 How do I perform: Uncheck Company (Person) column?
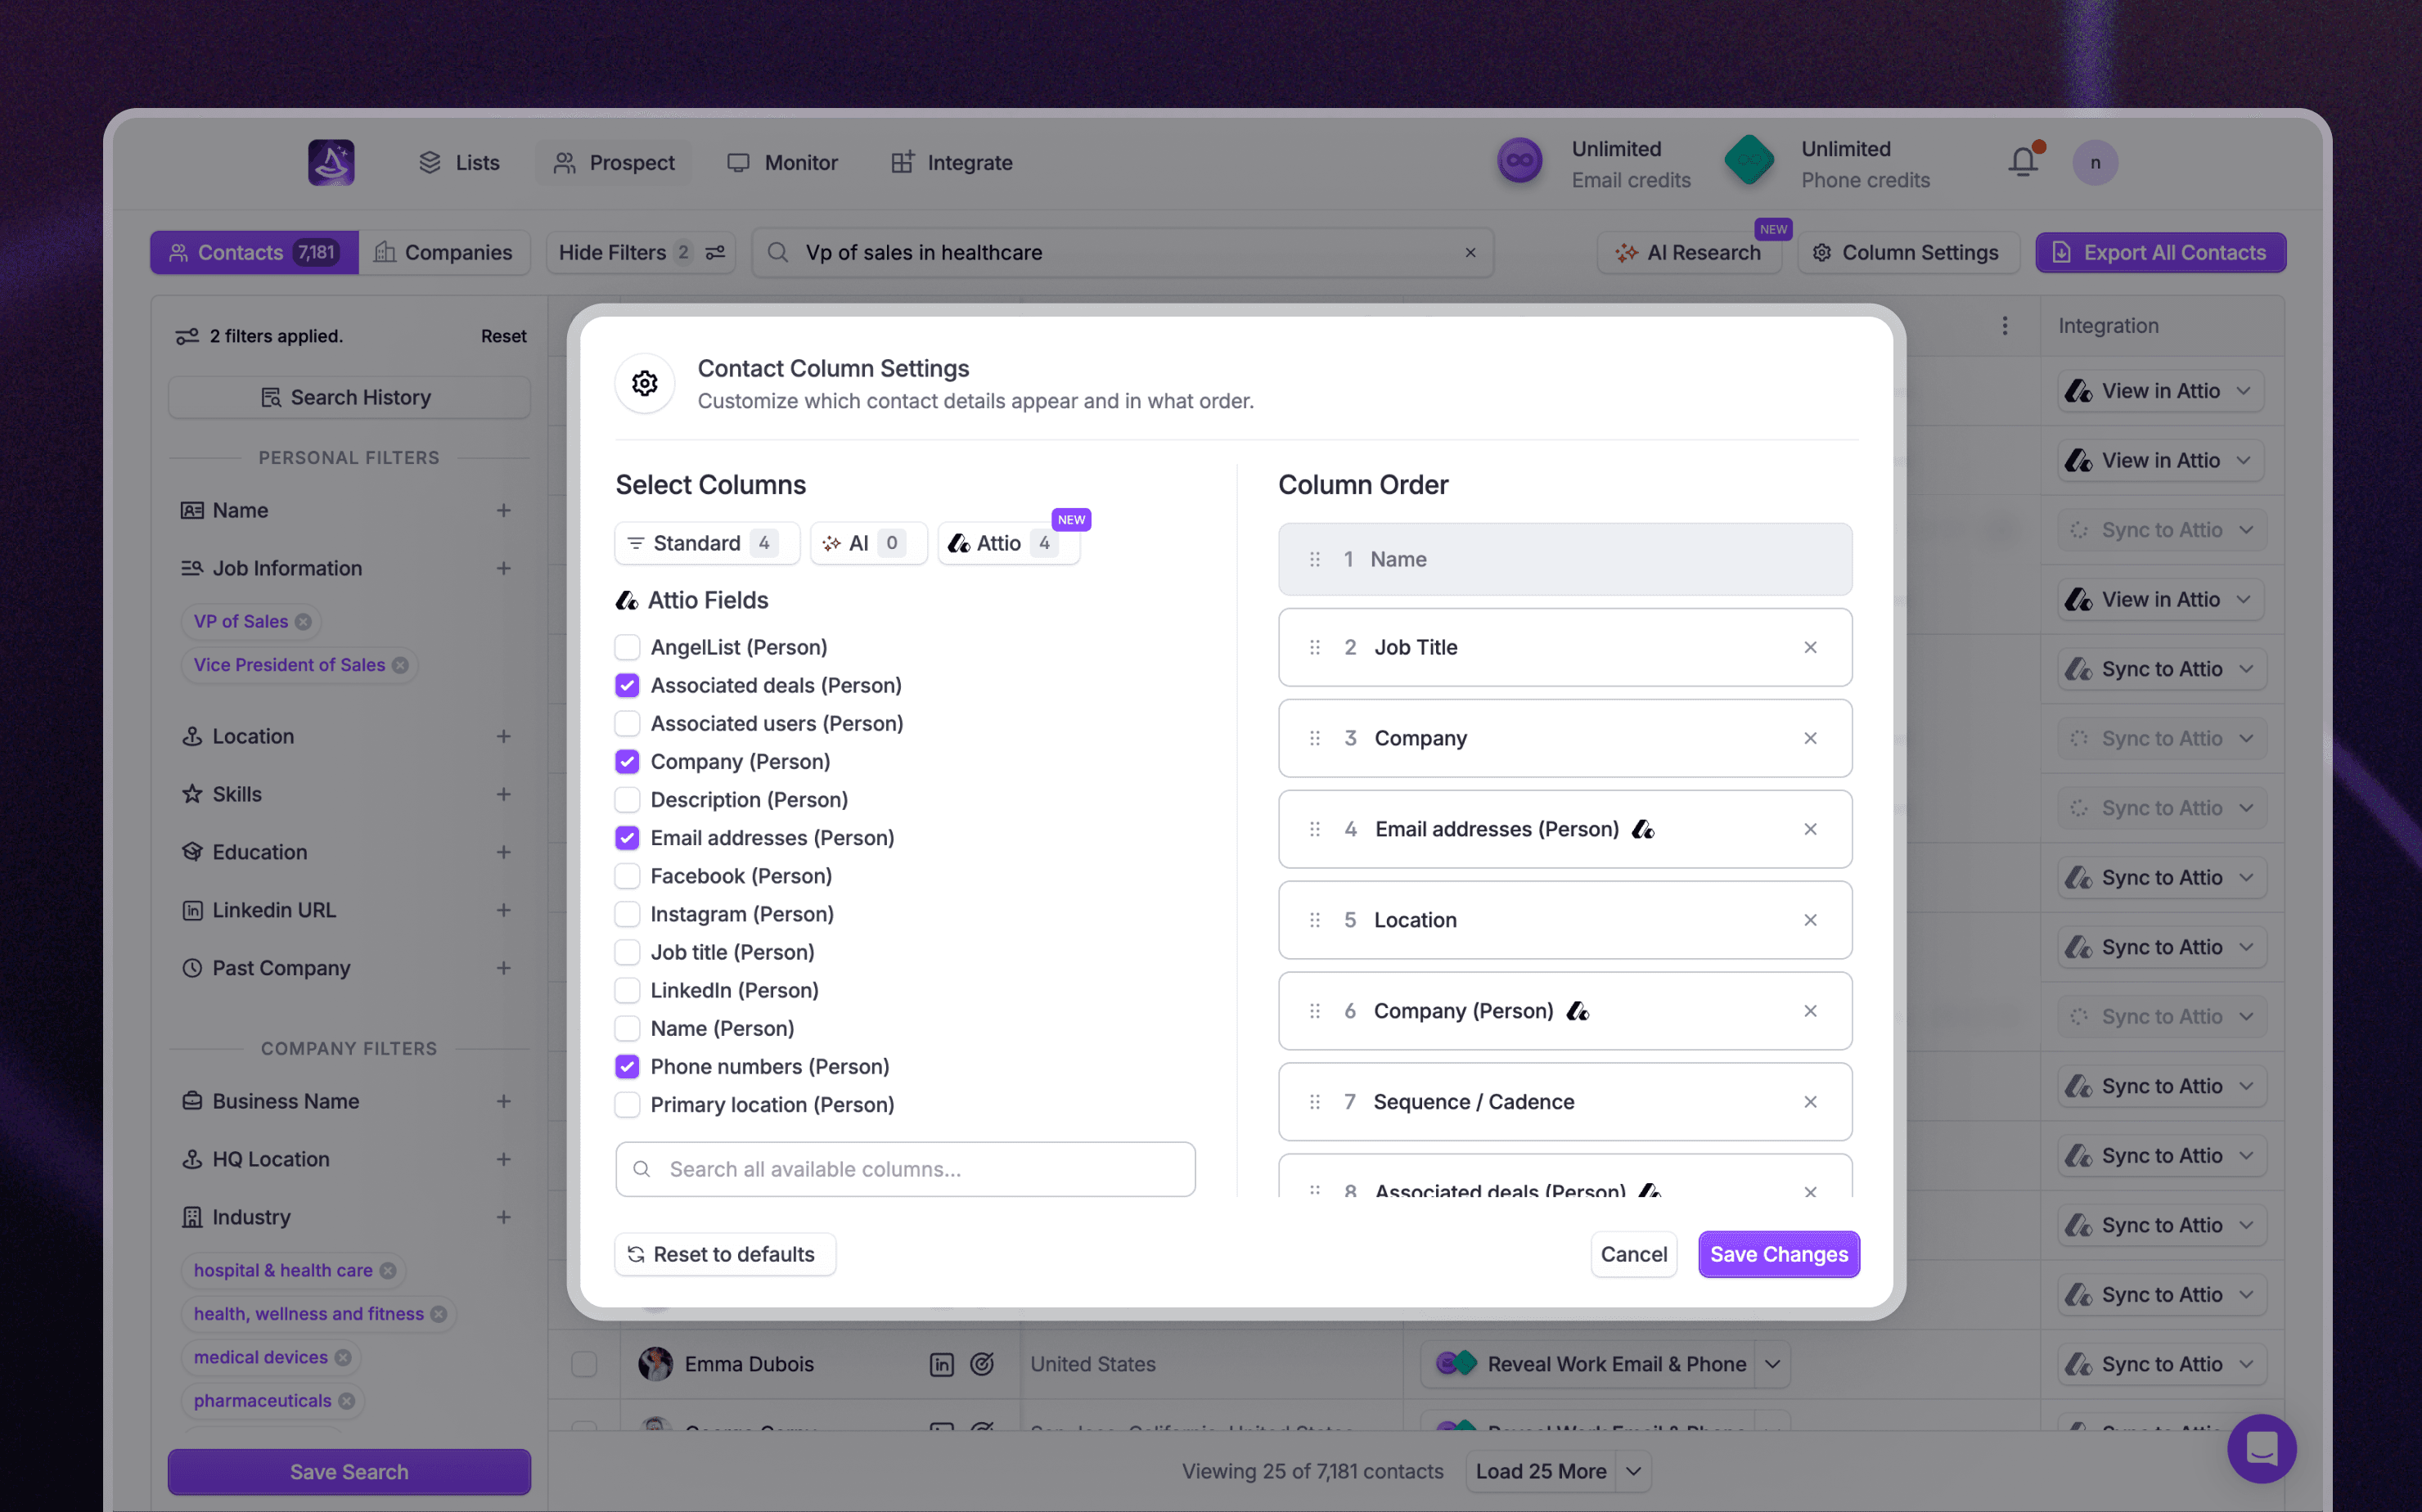[x=627, y=762]
